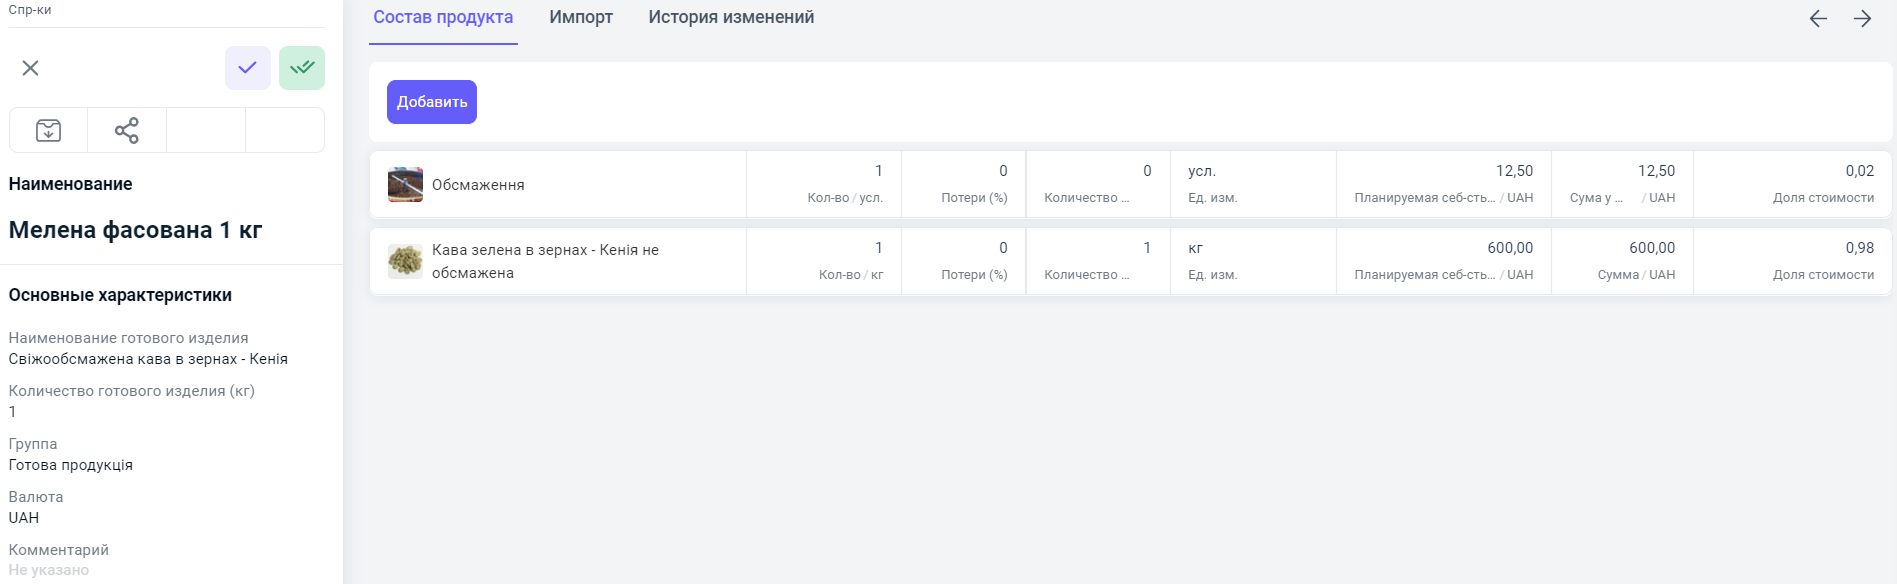Go to previous record with left arrow
The width and height of the screenshot is (1897, 584).
pyautogui.click(x=1818, y=19)
